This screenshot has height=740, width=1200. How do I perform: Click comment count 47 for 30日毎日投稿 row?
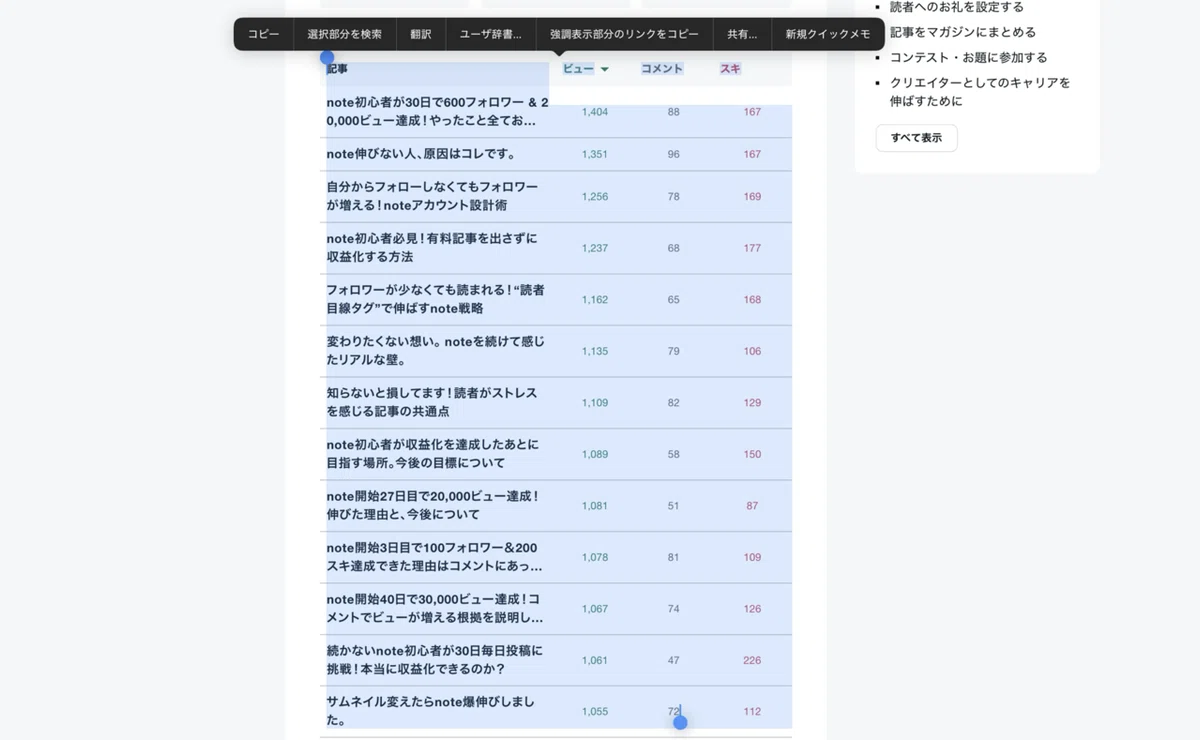point(673,660)
